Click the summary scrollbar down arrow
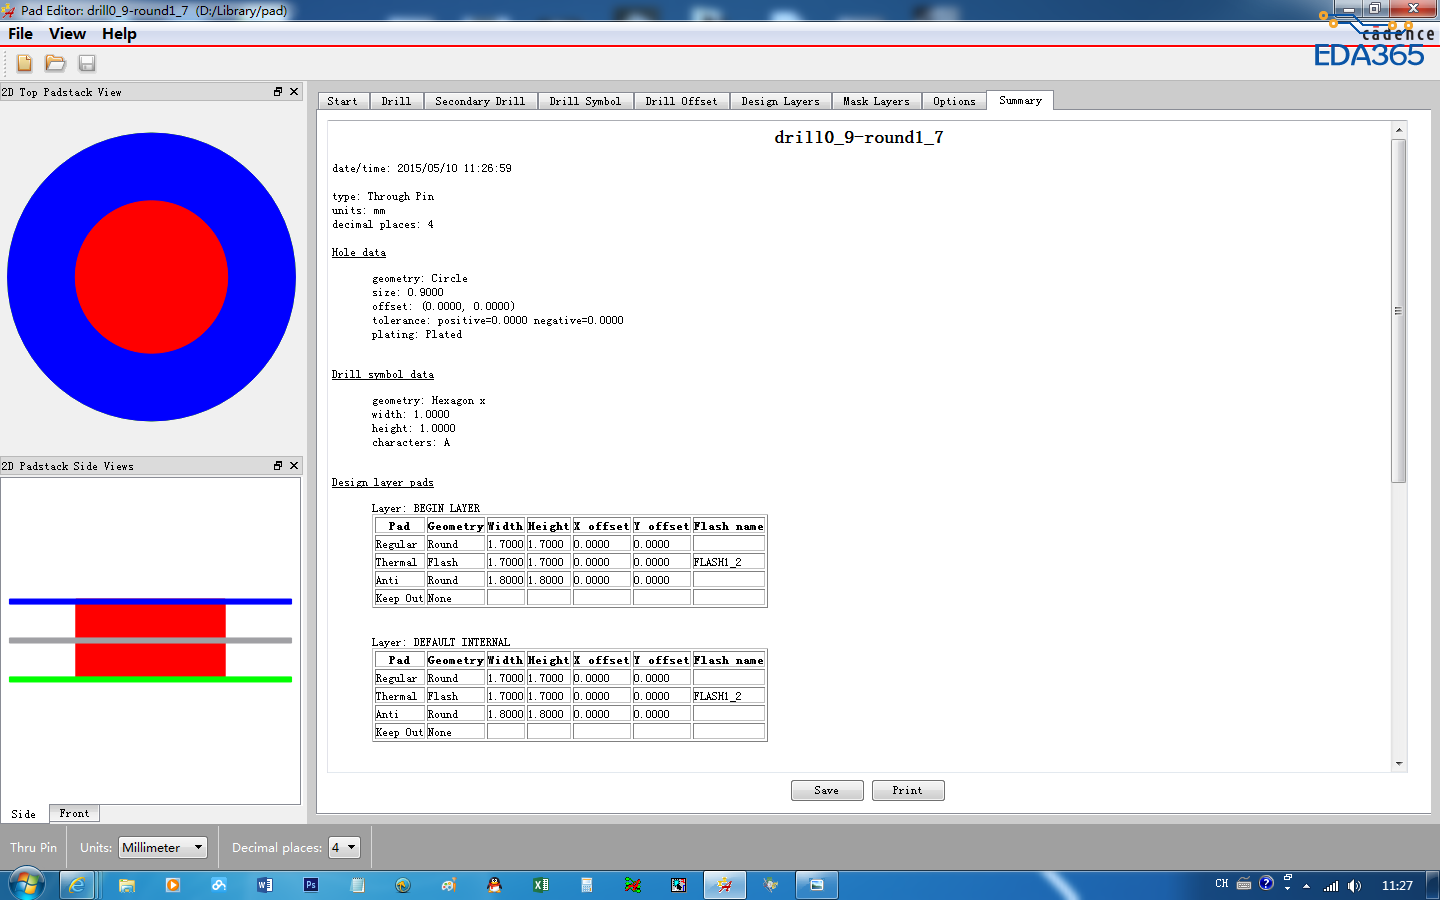 pyautogui.click(x=1399, y=764)
